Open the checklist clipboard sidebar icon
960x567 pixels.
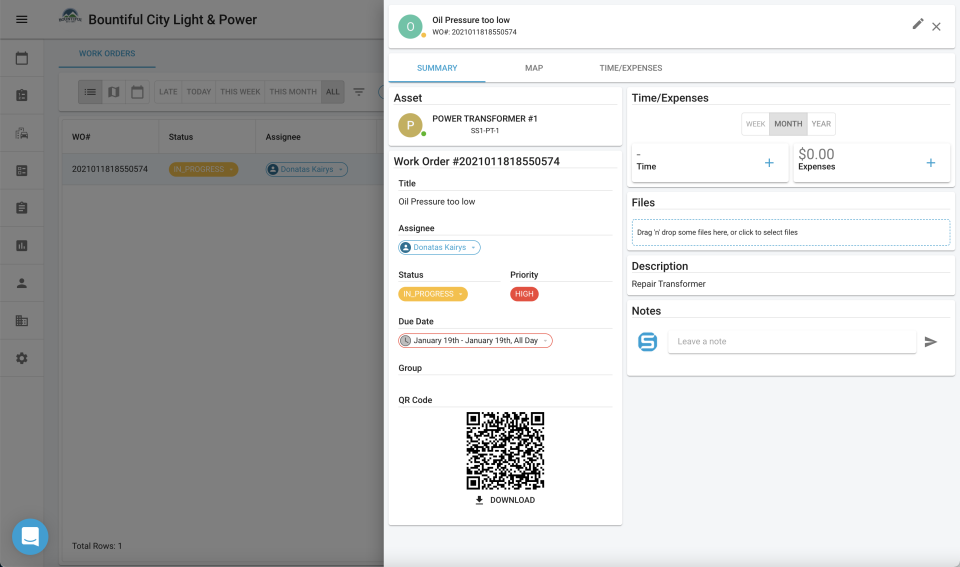pyautogui.click(x=21, y=208)
